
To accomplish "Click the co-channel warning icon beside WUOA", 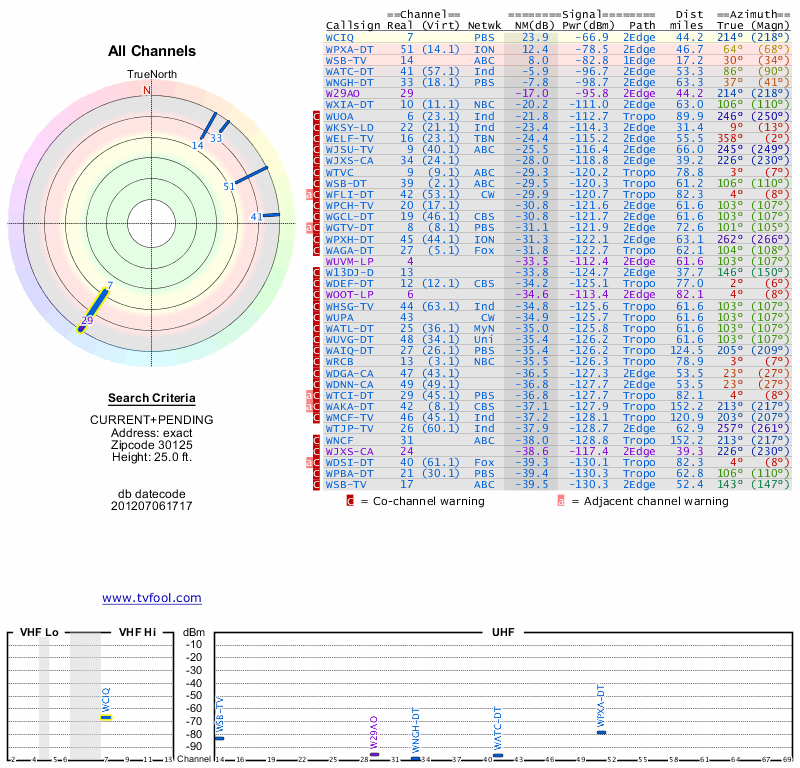I will [x=316, y=116].
